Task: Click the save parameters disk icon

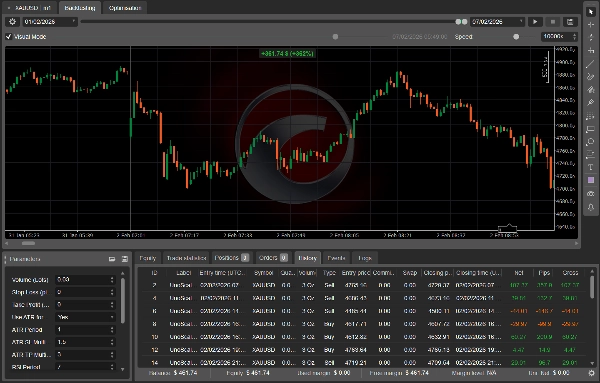Action: [125, 259]
